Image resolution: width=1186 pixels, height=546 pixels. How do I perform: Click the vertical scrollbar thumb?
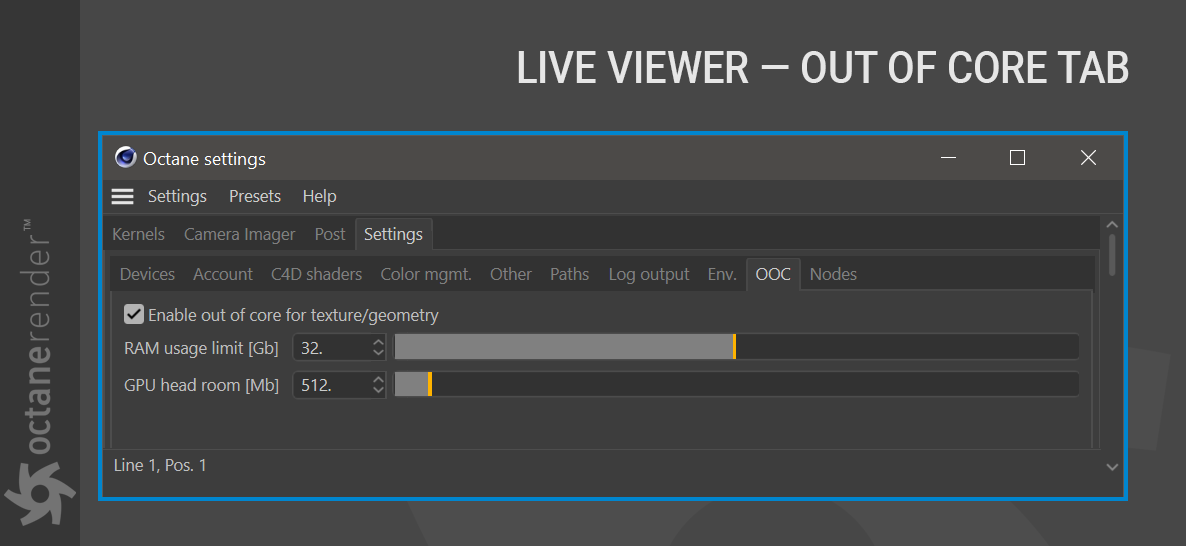coord(1112,255)
